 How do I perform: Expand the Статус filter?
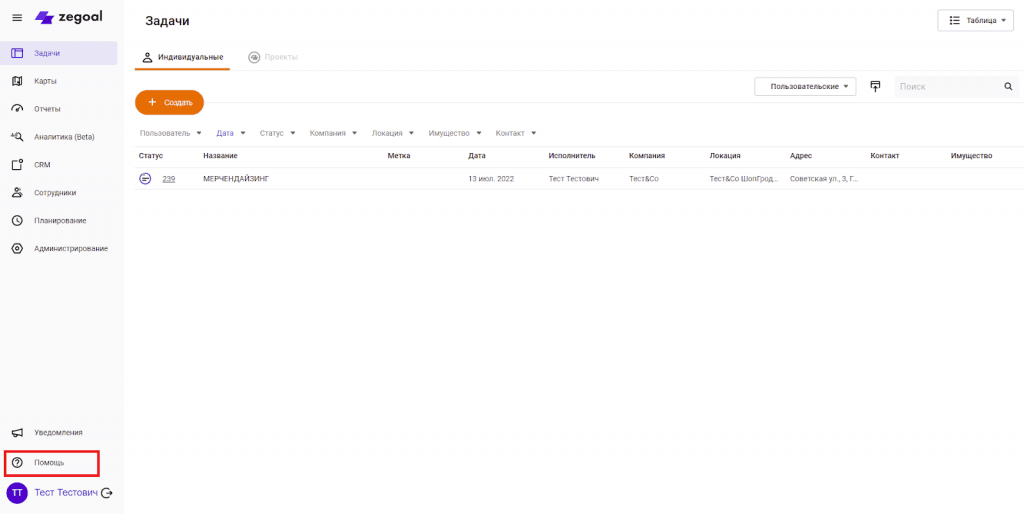[277, 133]
